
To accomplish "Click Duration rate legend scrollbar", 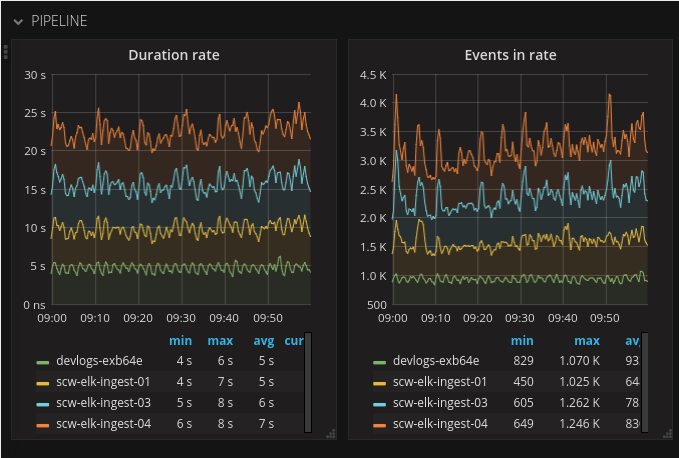I will pyautogui.click(x=308, y=382).
